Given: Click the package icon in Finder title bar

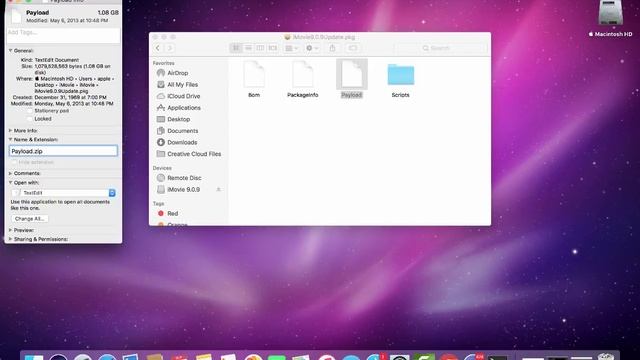Looking at the screenshot, I should click(x=287, y=37).
